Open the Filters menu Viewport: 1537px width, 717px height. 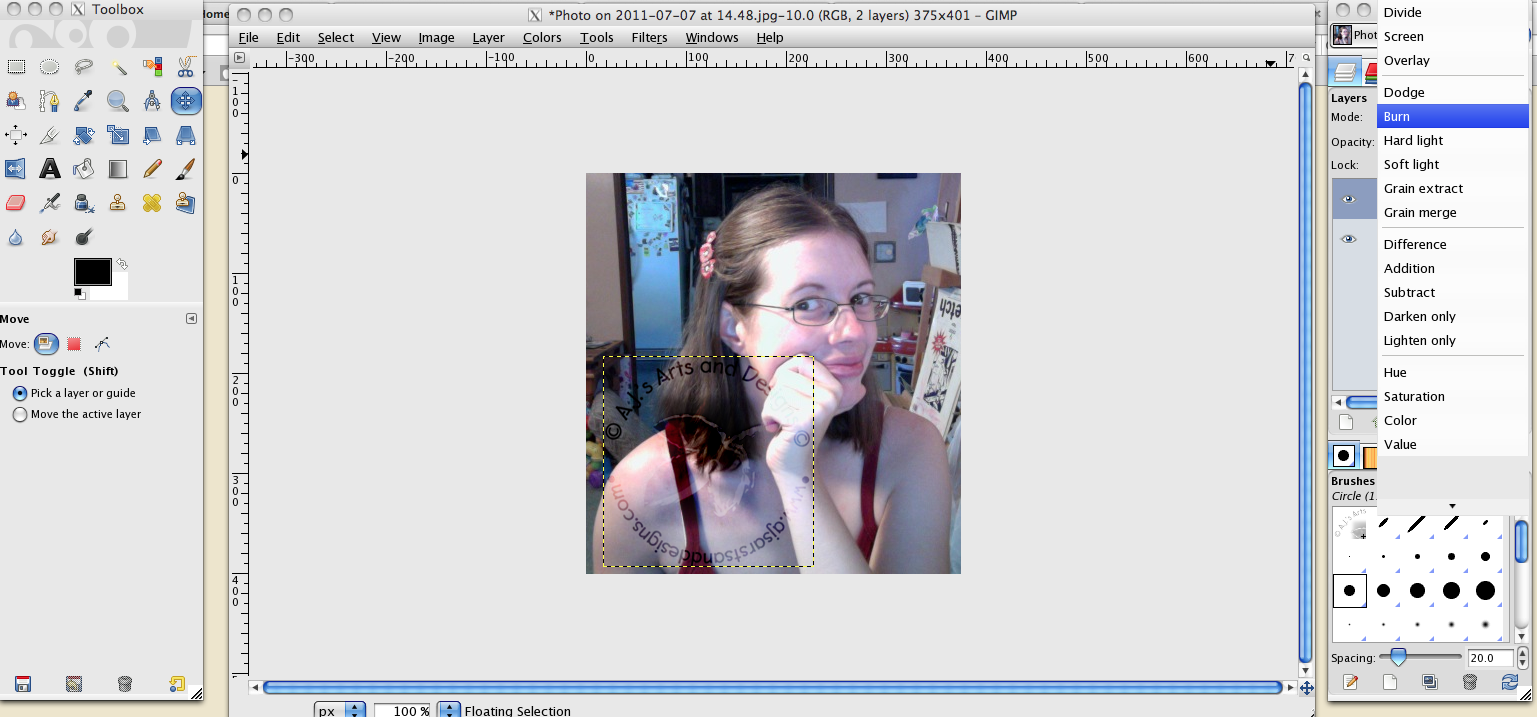click(x=649, y=37)
